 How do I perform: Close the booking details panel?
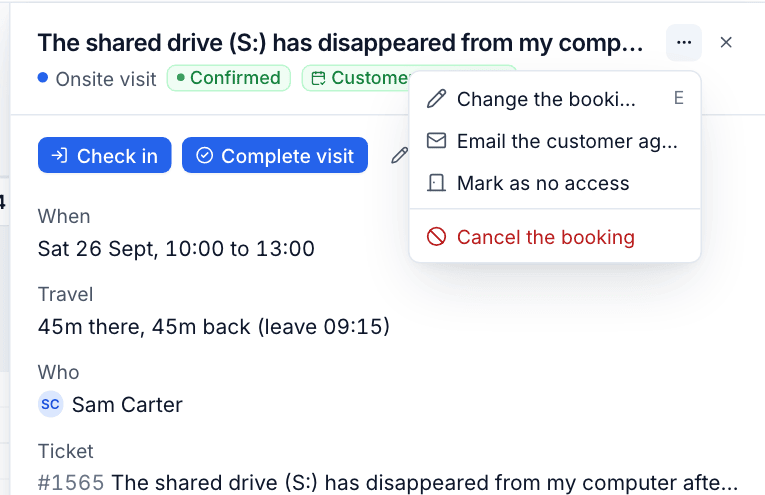coord(726,42)
